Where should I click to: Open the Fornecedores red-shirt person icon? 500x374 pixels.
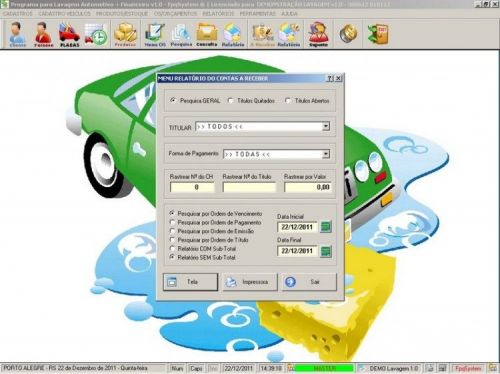click(43, 34)
